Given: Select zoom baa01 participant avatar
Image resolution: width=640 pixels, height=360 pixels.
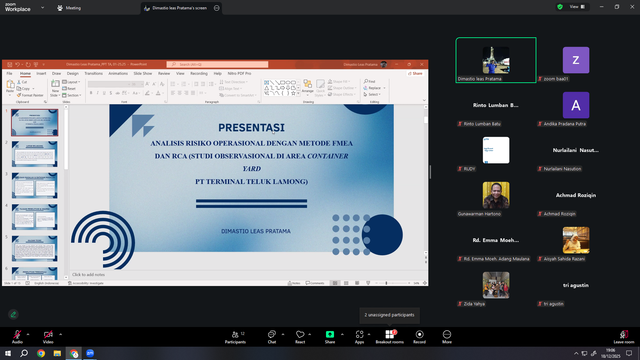Looking at the screenshot, I should click(x=576, y=60).
